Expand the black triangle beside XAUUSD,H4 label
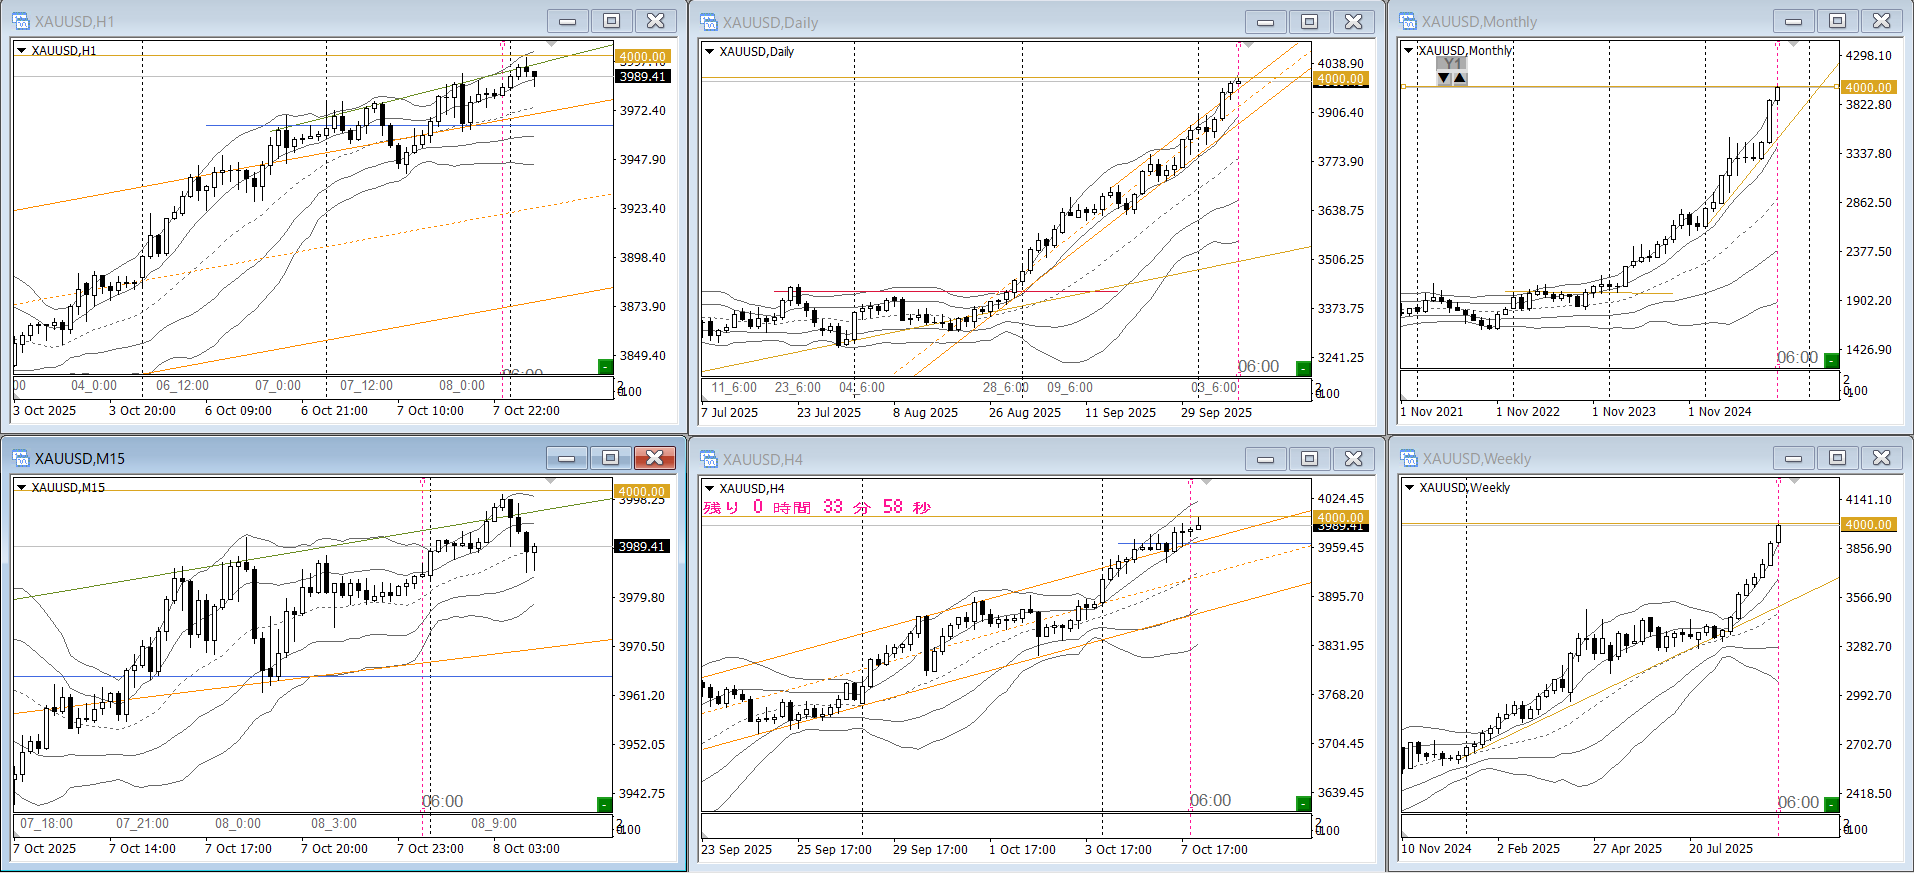Viewport: 1914px width, 873px height. [x=710, y=489]
